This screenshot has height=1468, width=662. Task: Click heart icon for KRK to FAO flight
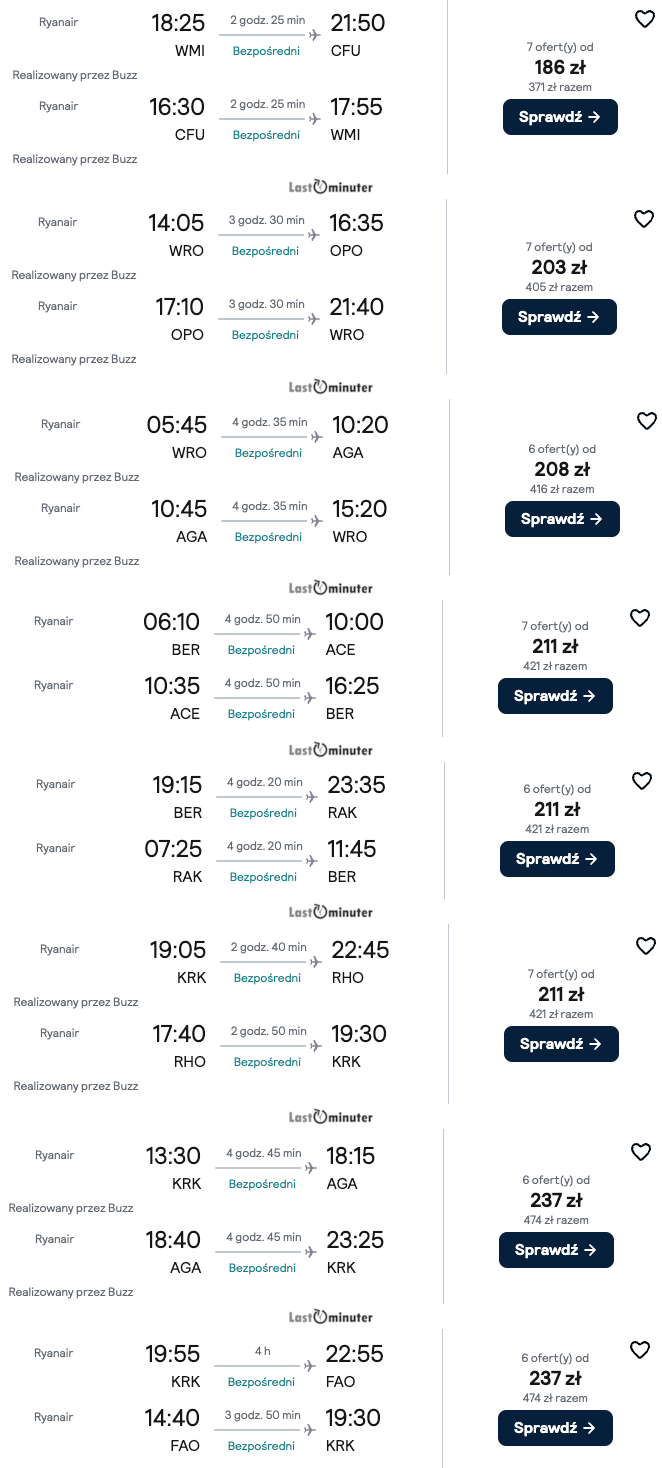pyautogui.click(x=640, y=1350)
